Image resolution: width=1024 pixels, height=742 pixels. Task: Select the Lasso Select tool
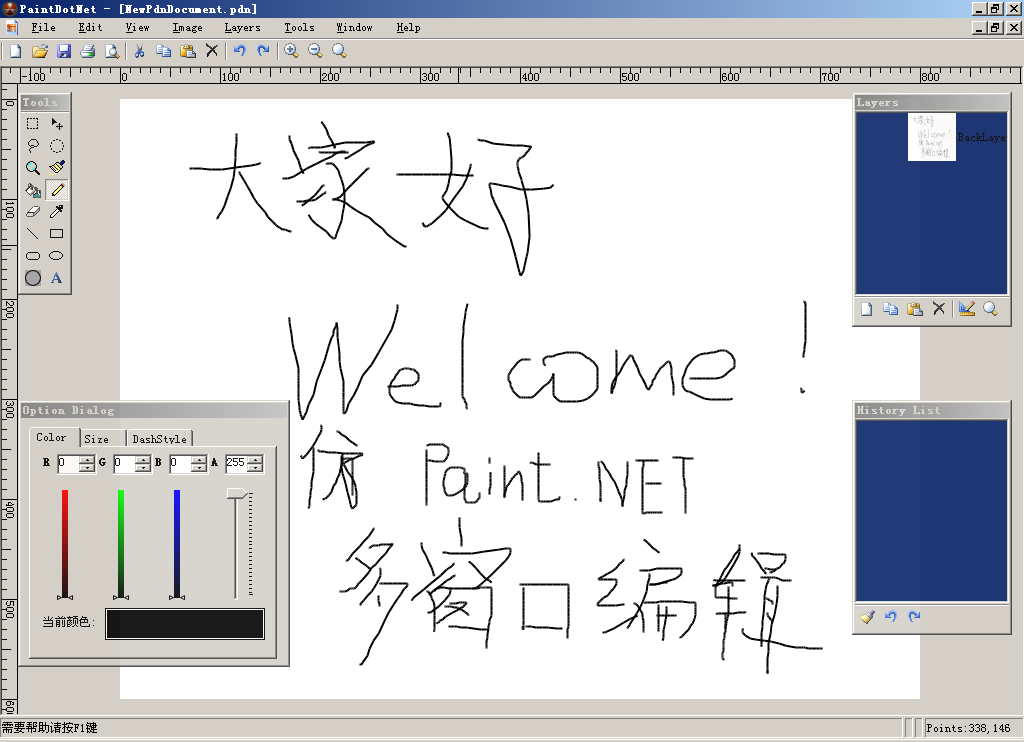(x=33, y=146)
